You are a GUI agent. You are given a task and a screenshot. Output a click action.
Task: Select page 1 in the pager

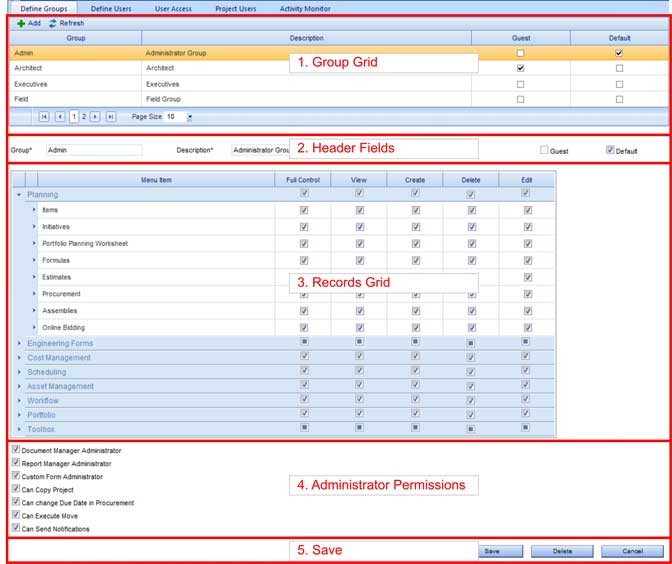click(x=74, y=117)
